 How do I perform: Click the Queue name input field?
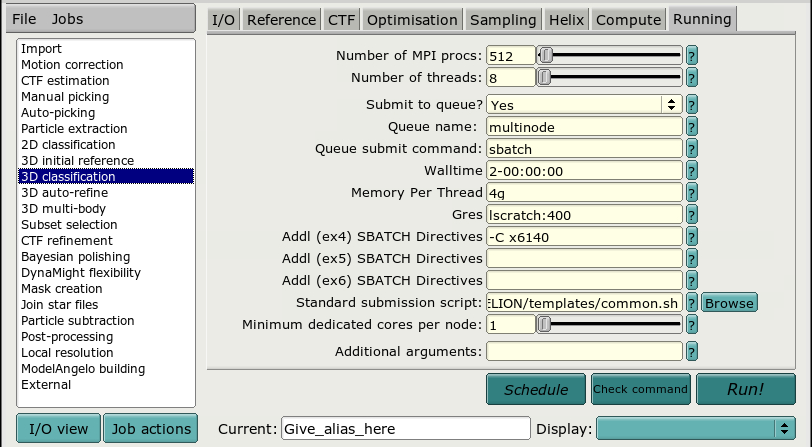point(584,127)
